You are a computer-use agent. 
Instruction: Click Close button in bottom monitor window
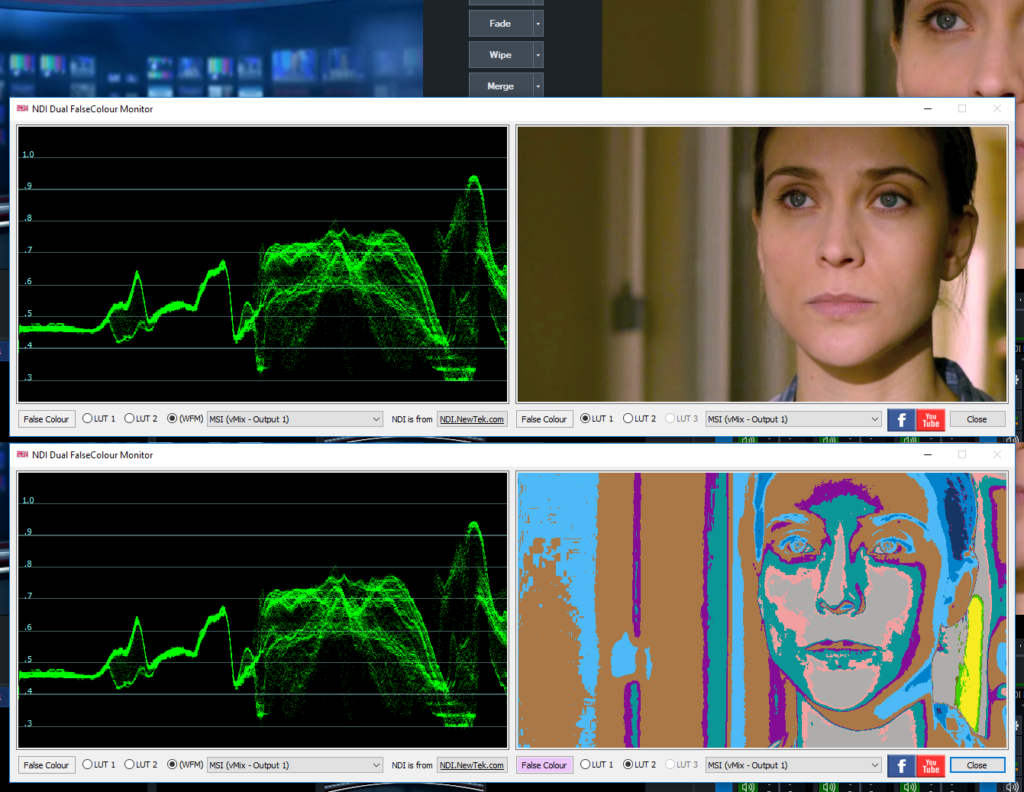(x=977, y=765)
